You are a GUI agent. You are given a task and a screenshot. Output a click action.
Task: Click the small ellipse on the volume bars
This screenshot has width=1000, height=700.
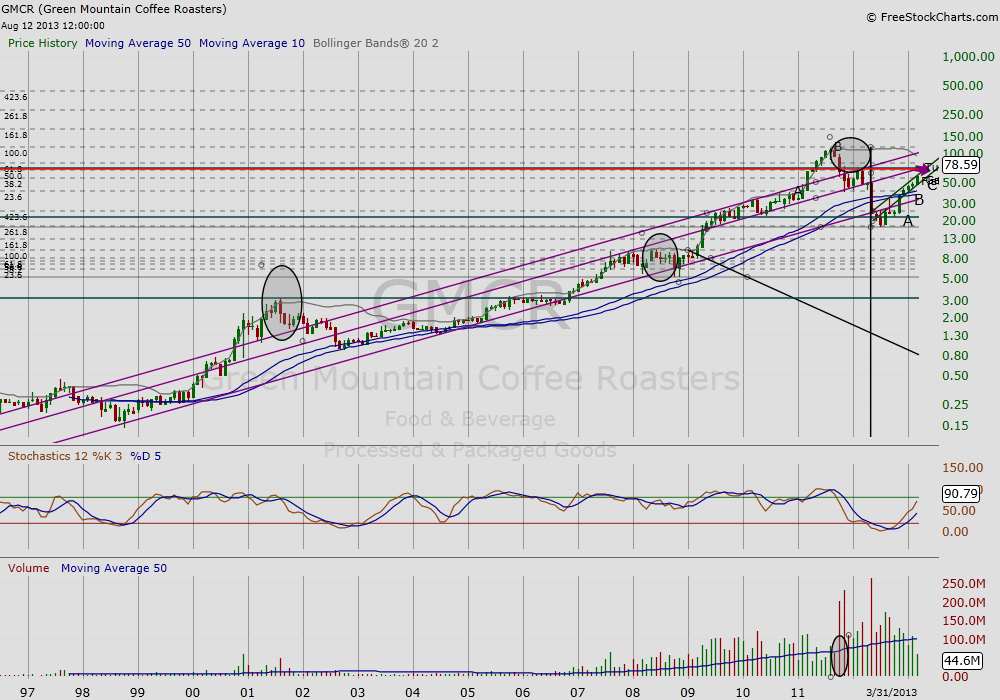839,656
